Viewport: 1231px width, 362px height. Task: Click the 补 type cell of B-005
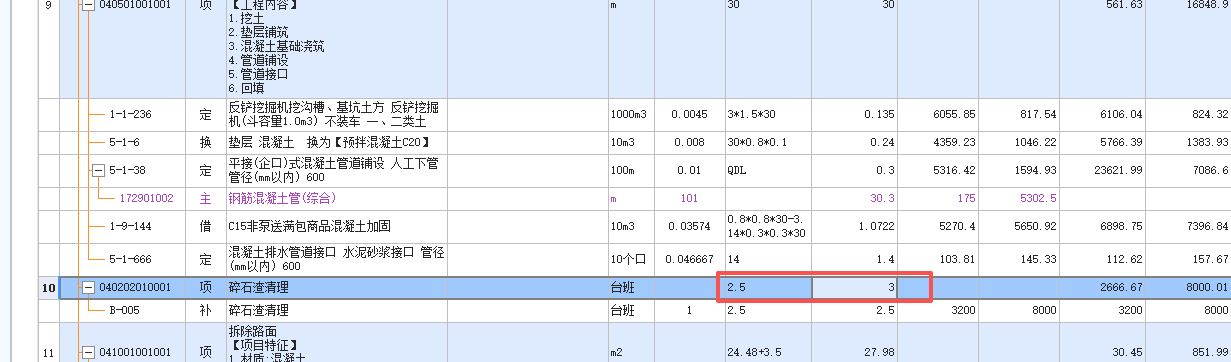coord(205,310)
